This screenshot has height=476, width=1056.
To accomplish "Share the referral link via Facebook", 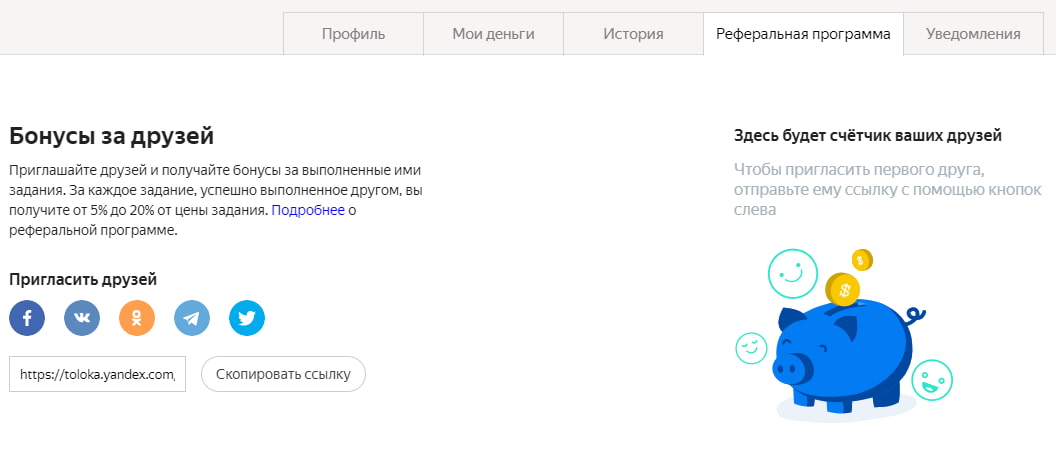I will pos(27,319).
